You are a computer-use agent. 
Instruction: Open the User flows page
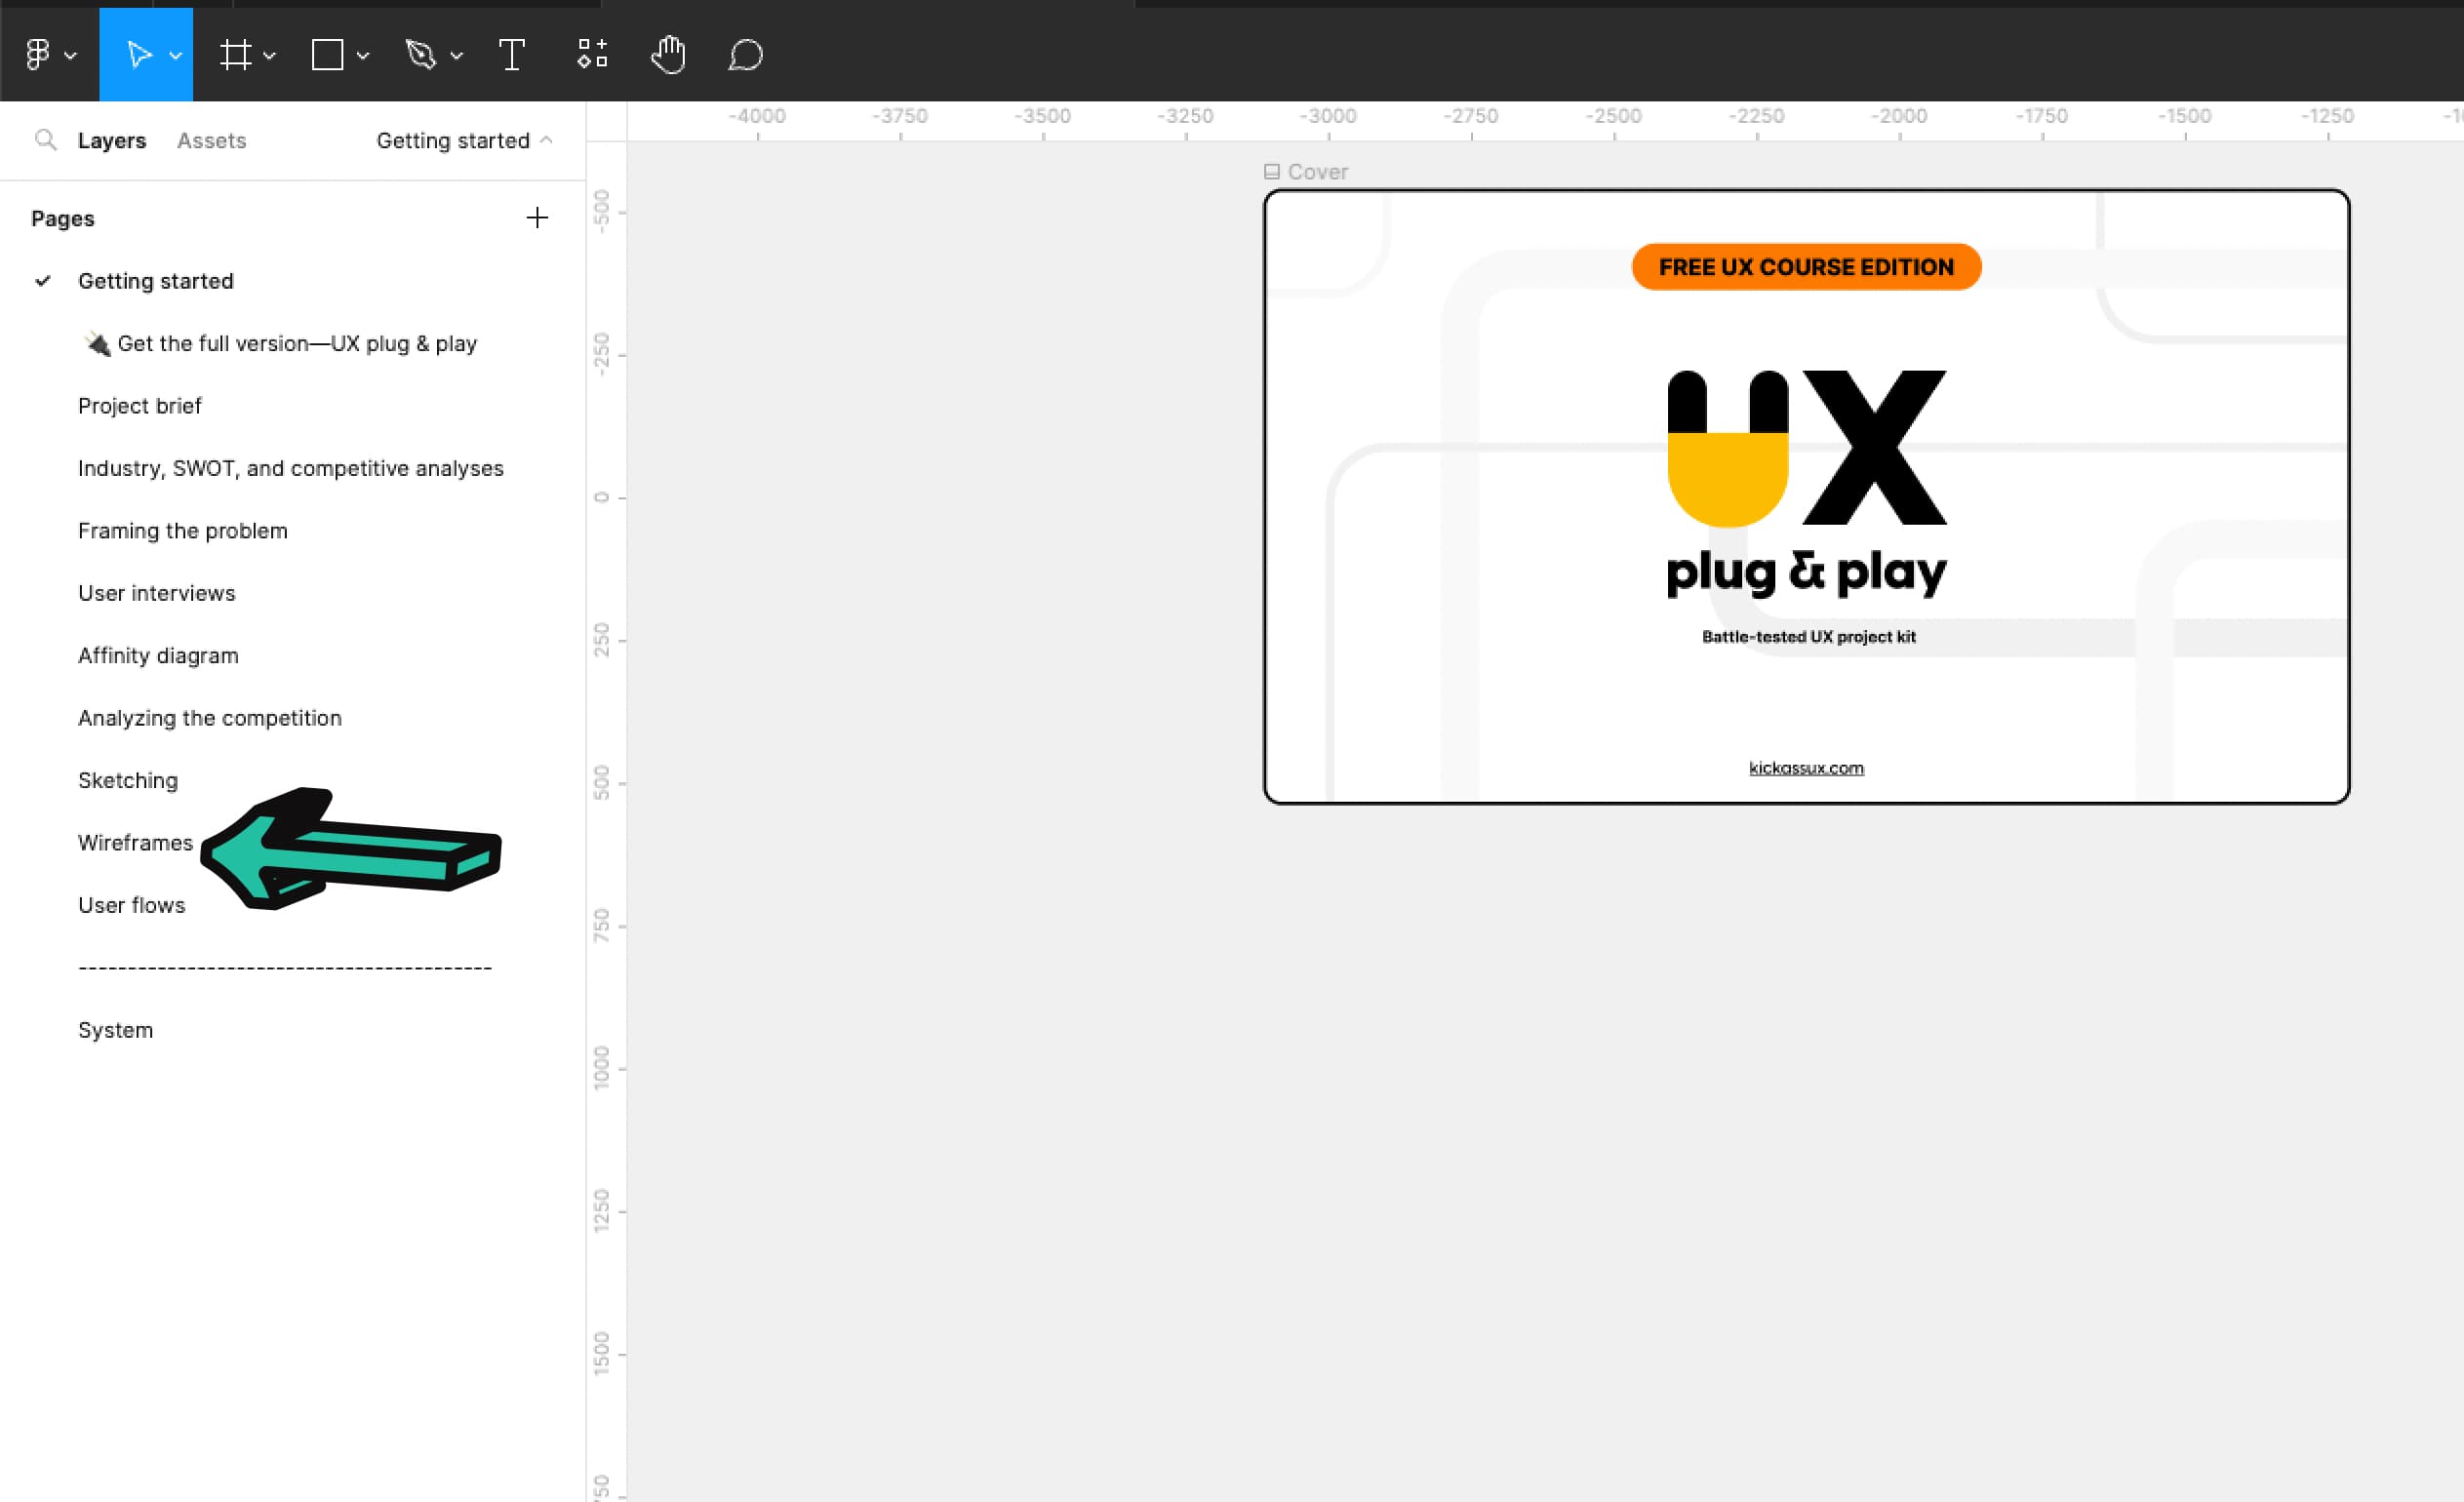(132, 905)
